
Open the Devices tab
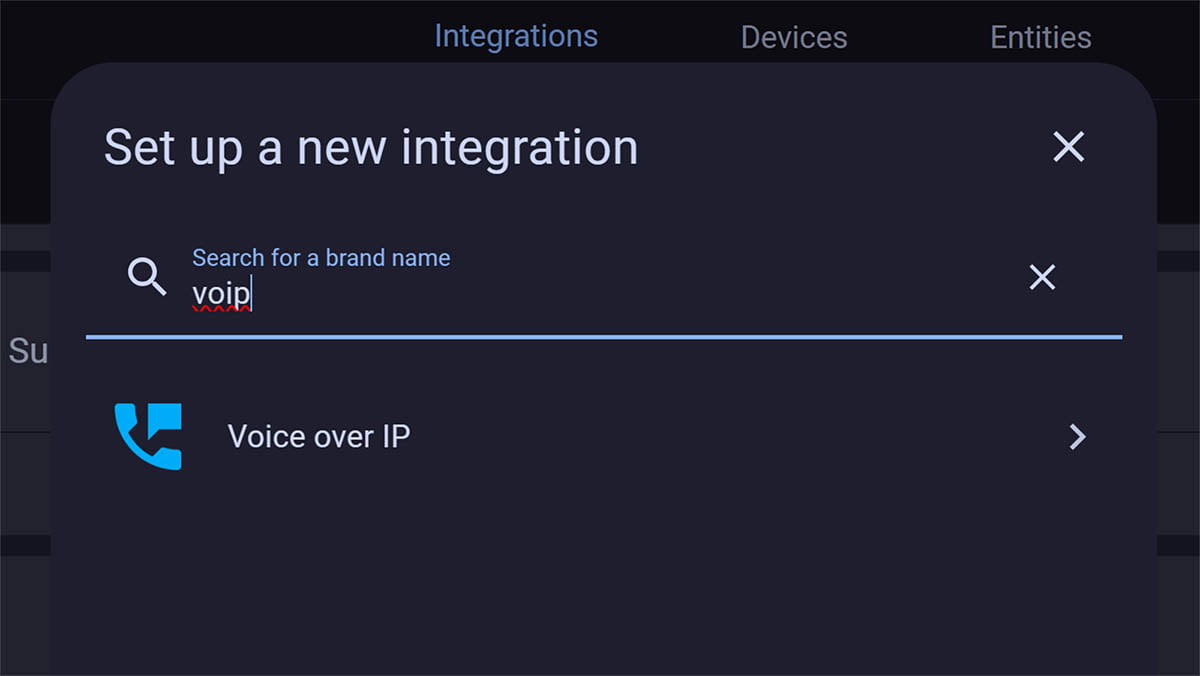[794, 38]
